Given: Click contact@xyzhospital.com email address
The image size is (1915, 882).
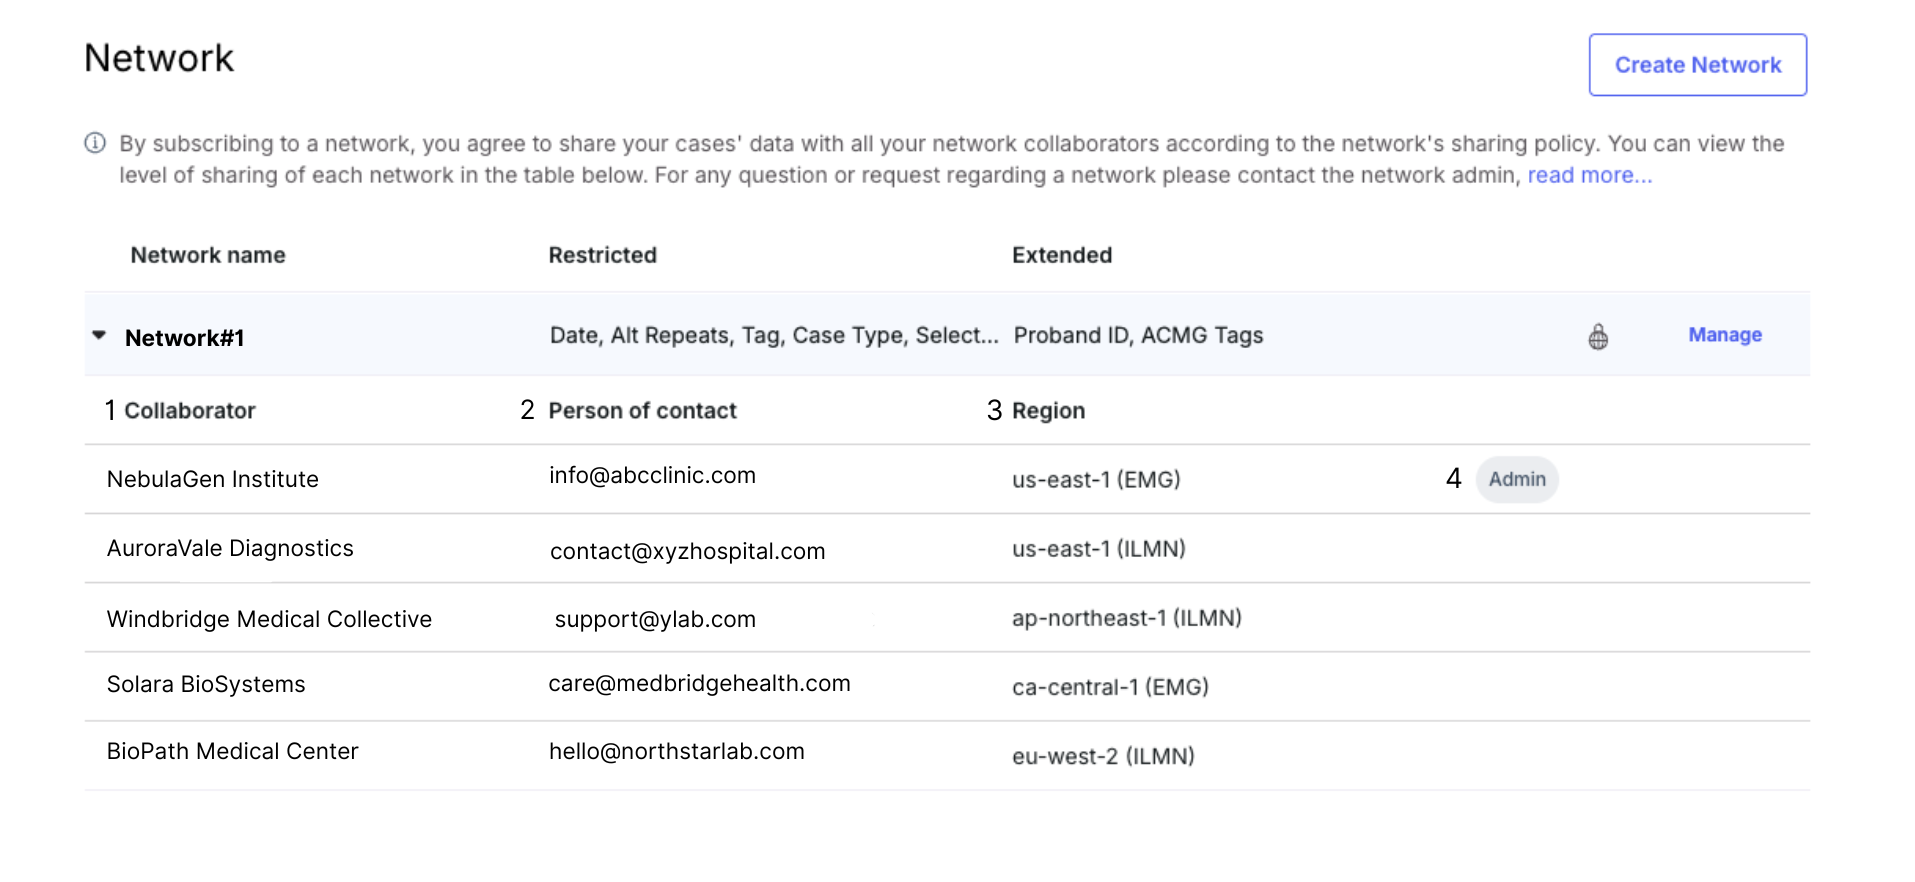Looking at the screenshot, I should (x=687, y=552).
